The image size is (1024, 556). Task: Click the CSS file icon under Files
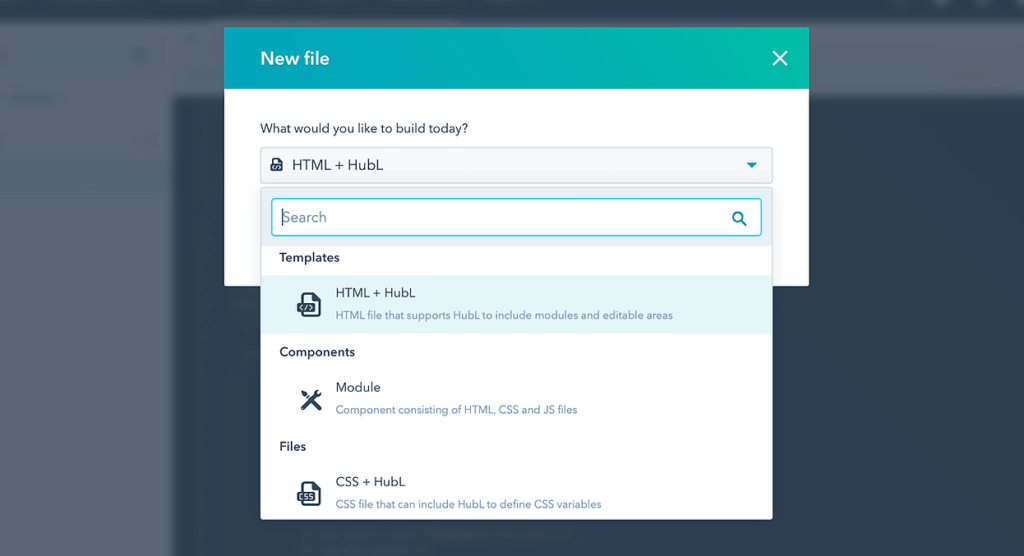[x=309, y=493]
